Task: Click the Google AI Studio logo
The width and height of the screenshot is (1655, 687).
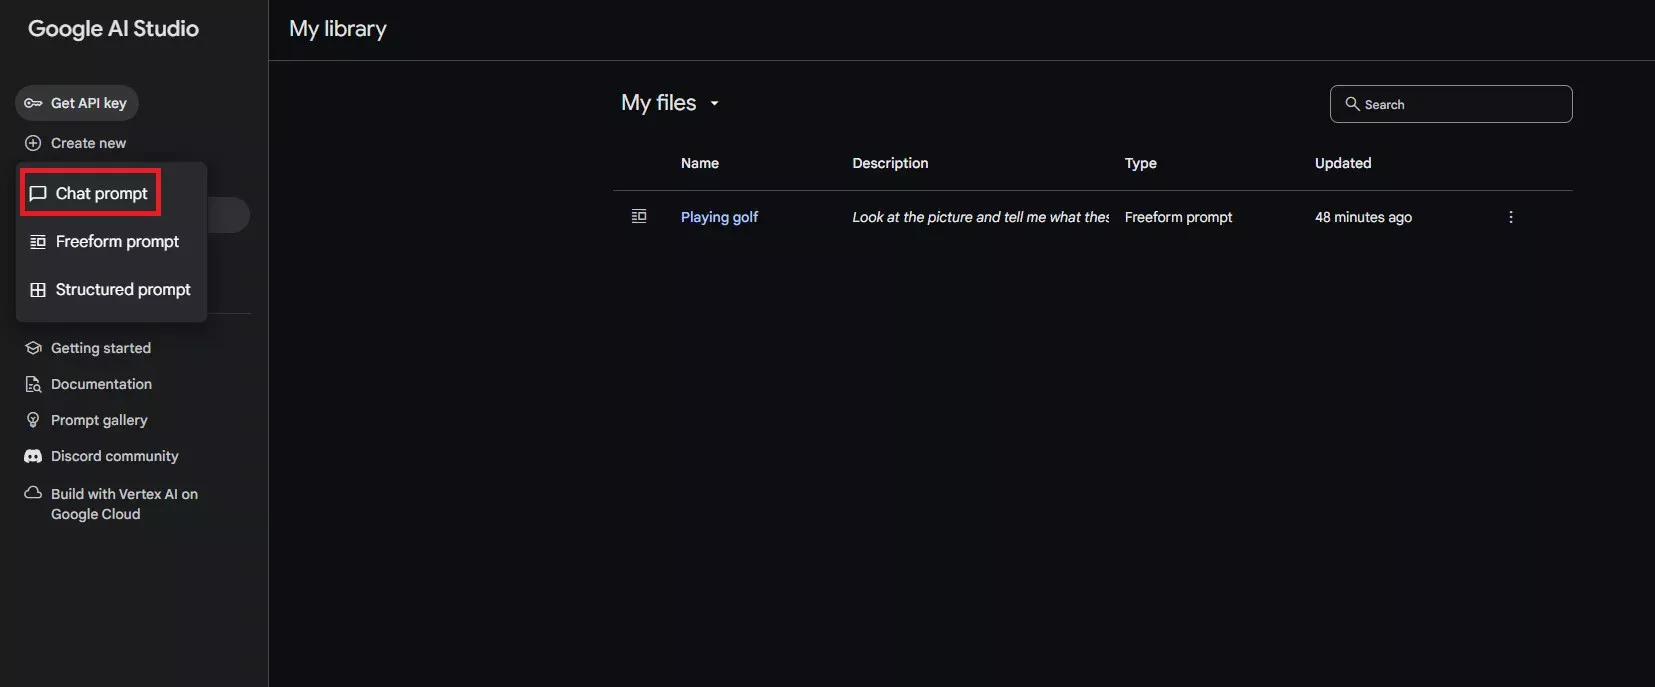Action: tap(113, 29)
